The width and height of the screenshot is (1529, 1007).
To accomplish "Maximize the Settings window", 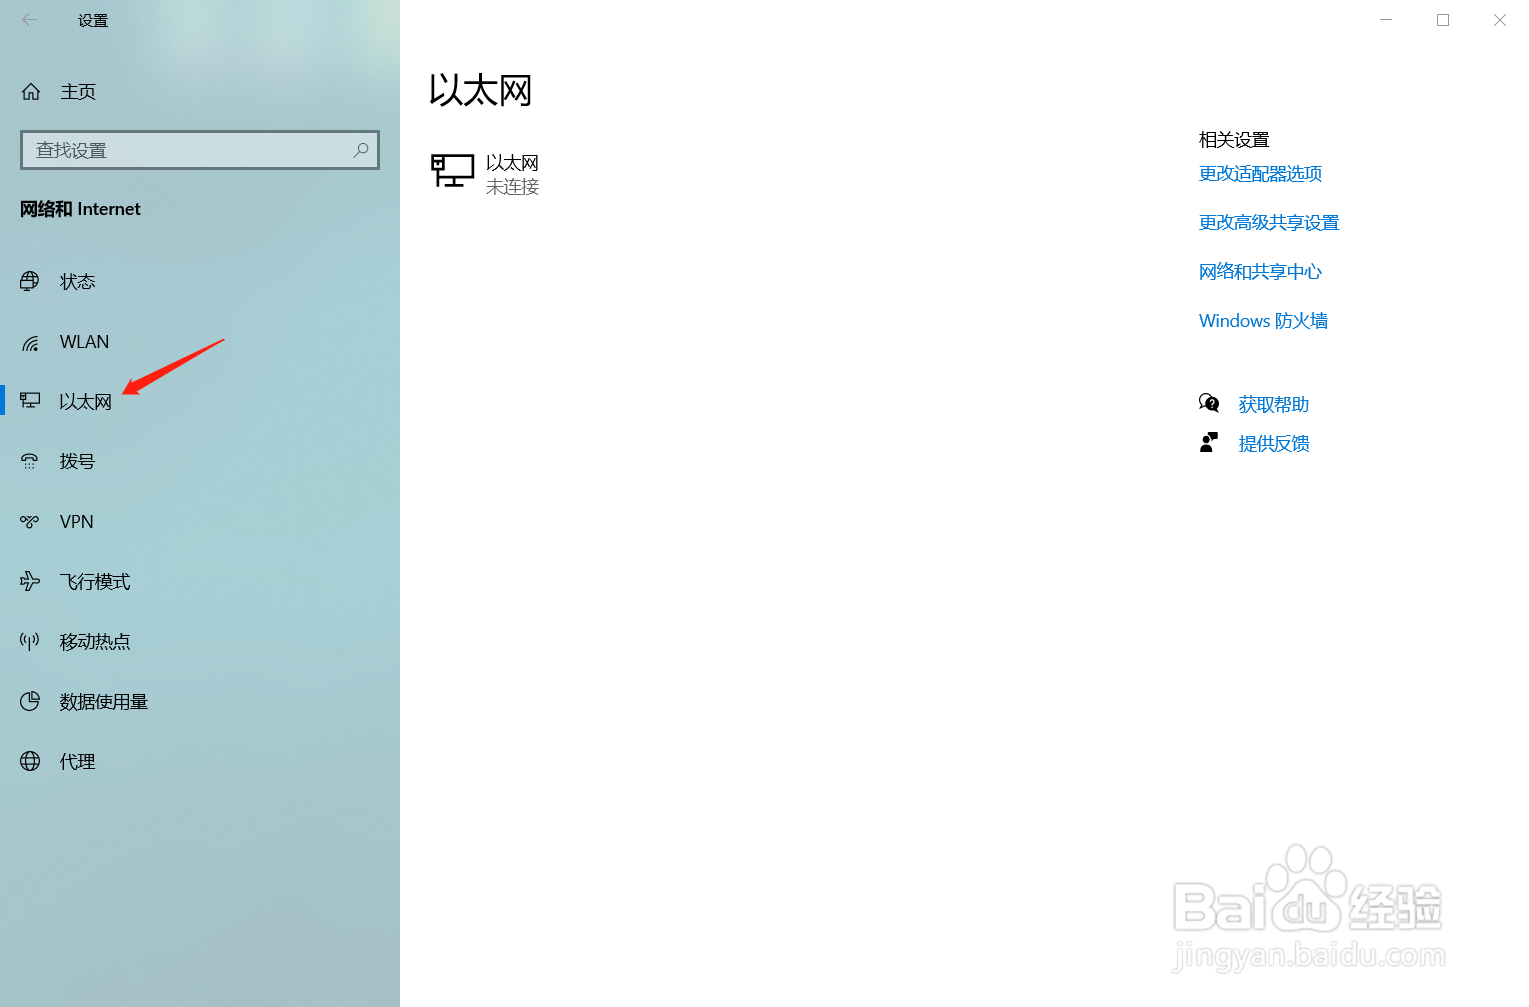I will 1443,20.
